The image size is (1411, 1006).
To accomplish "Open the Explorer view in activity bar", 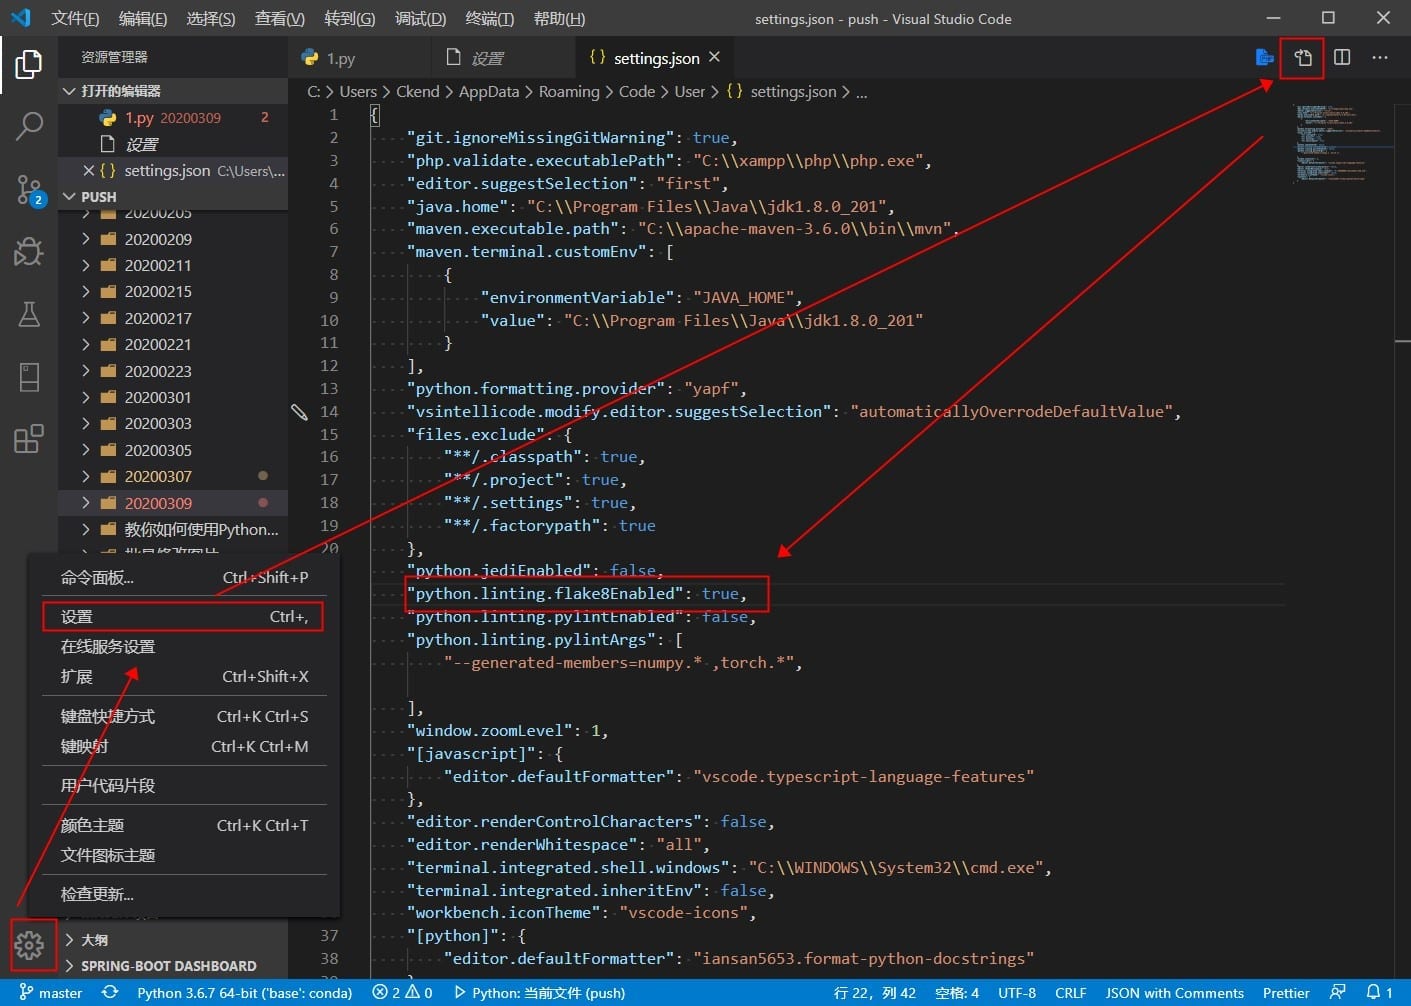I will tap(29, 65).
